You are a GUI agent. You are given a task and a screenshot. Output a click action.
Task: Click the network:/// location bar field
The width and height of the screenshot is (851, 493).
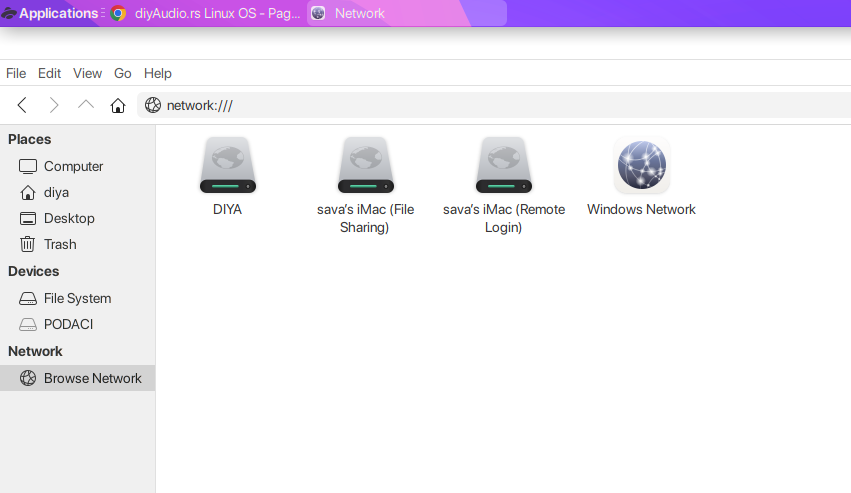[x=494, y=105]
